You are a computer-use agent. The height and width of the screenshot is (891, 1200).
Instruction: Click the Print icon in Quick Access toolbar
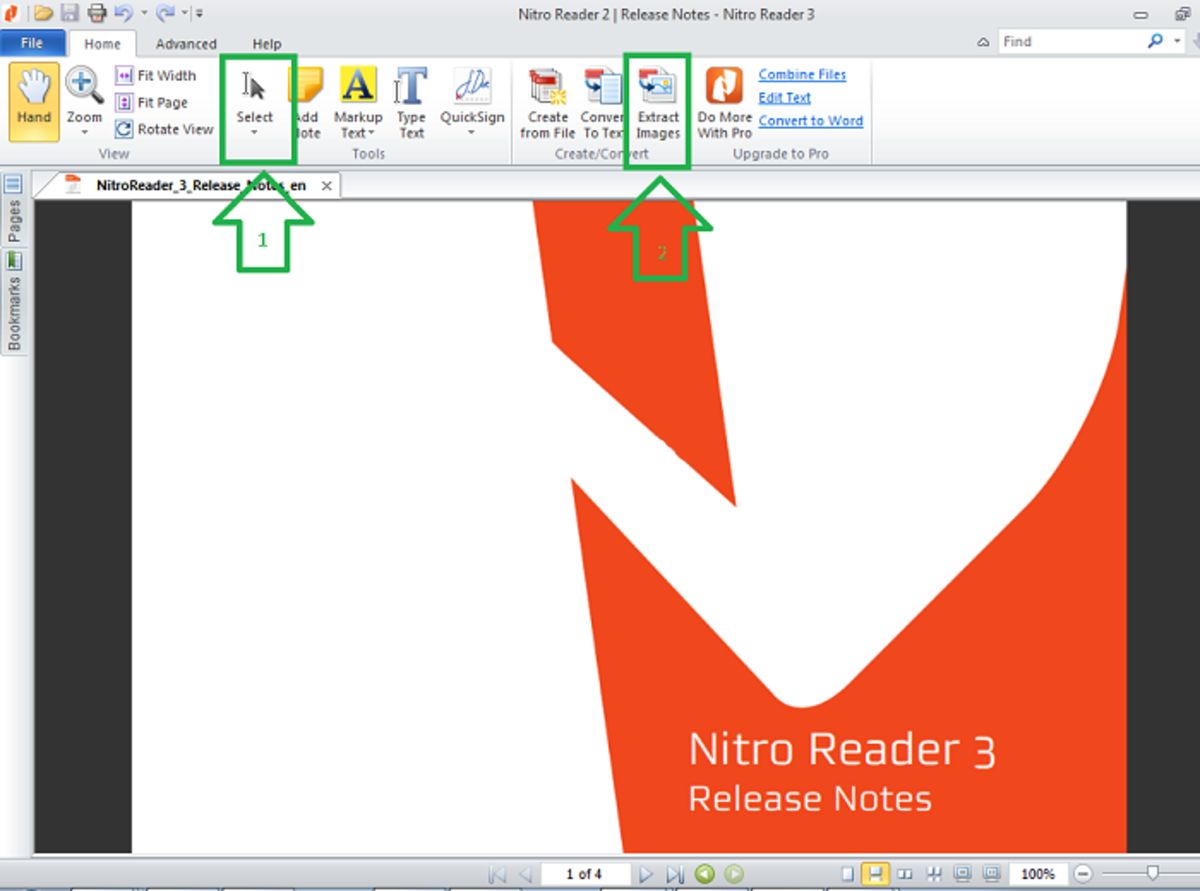(x=97, y=11)
